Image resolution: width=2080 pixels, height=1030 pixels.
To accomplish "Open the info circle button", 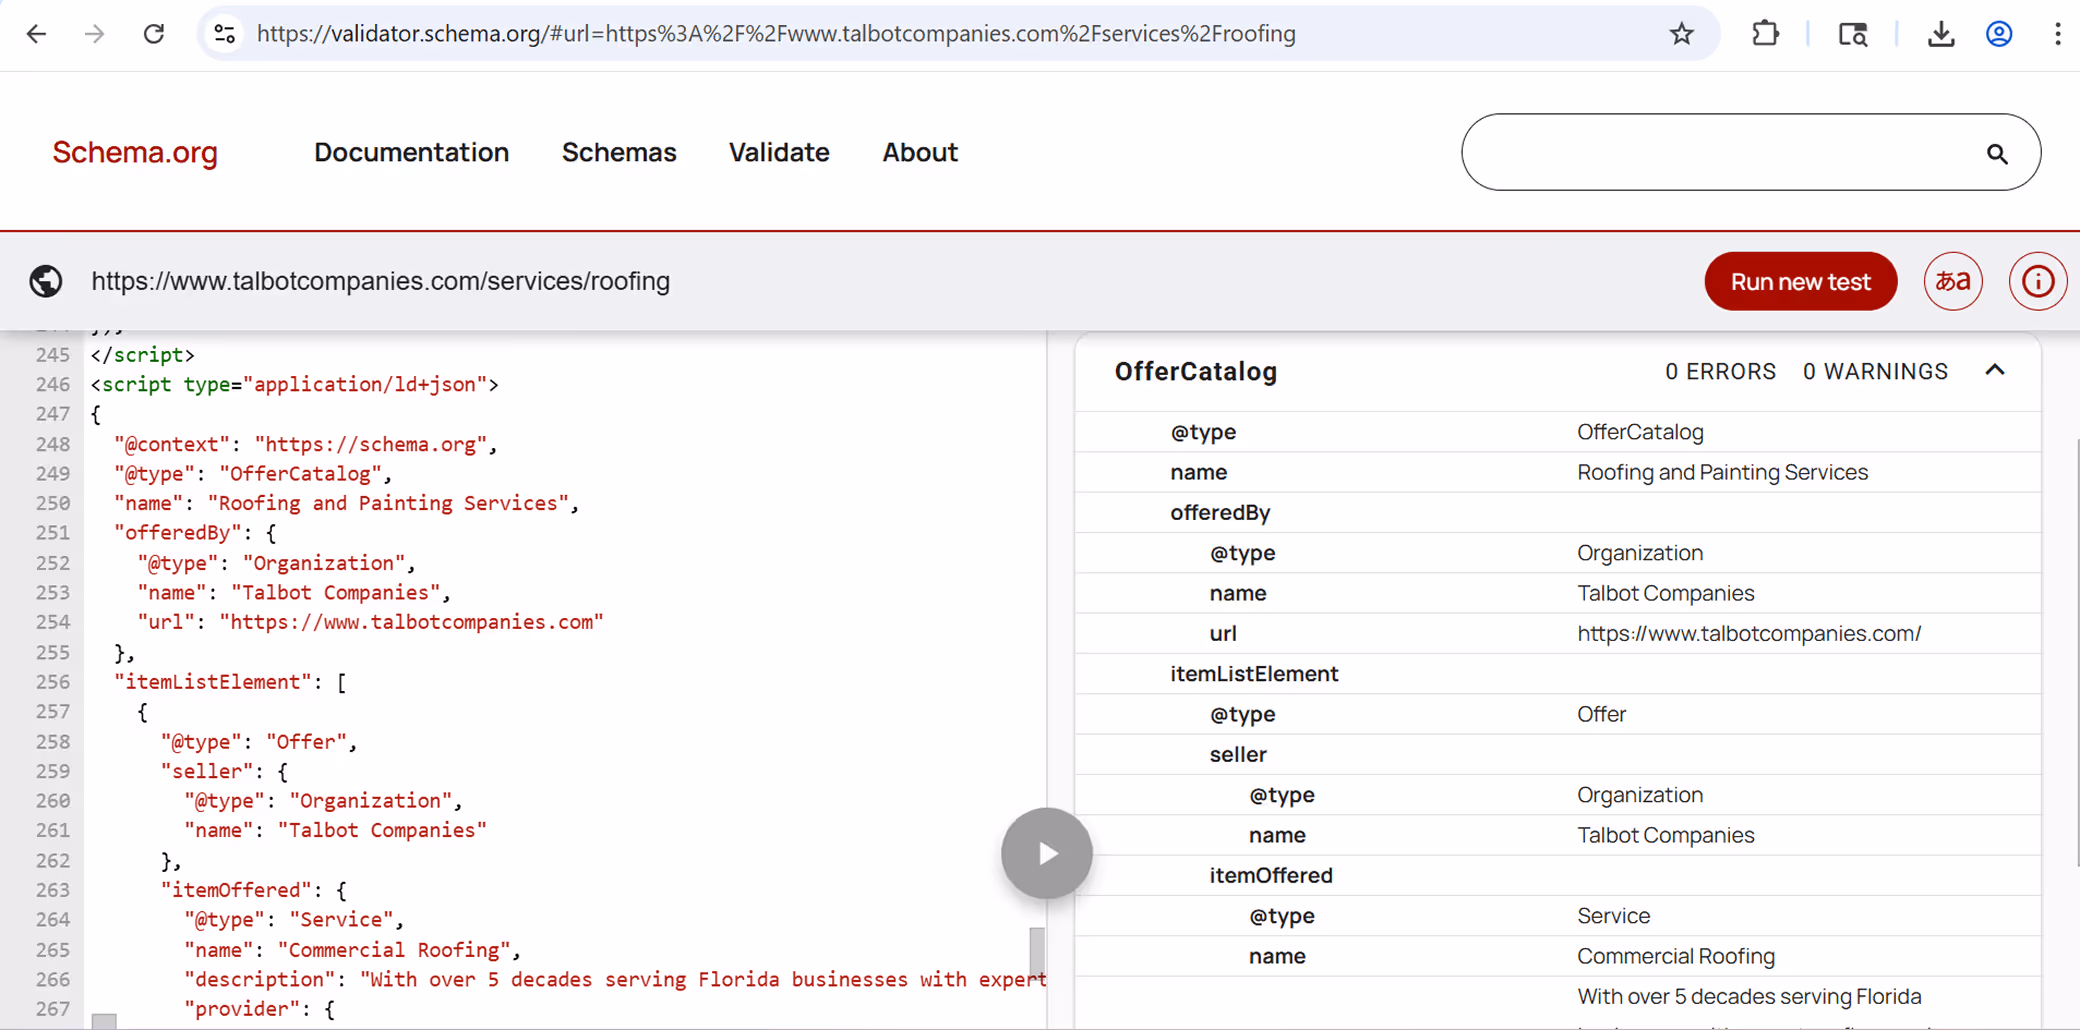I will pos(2037,281).
